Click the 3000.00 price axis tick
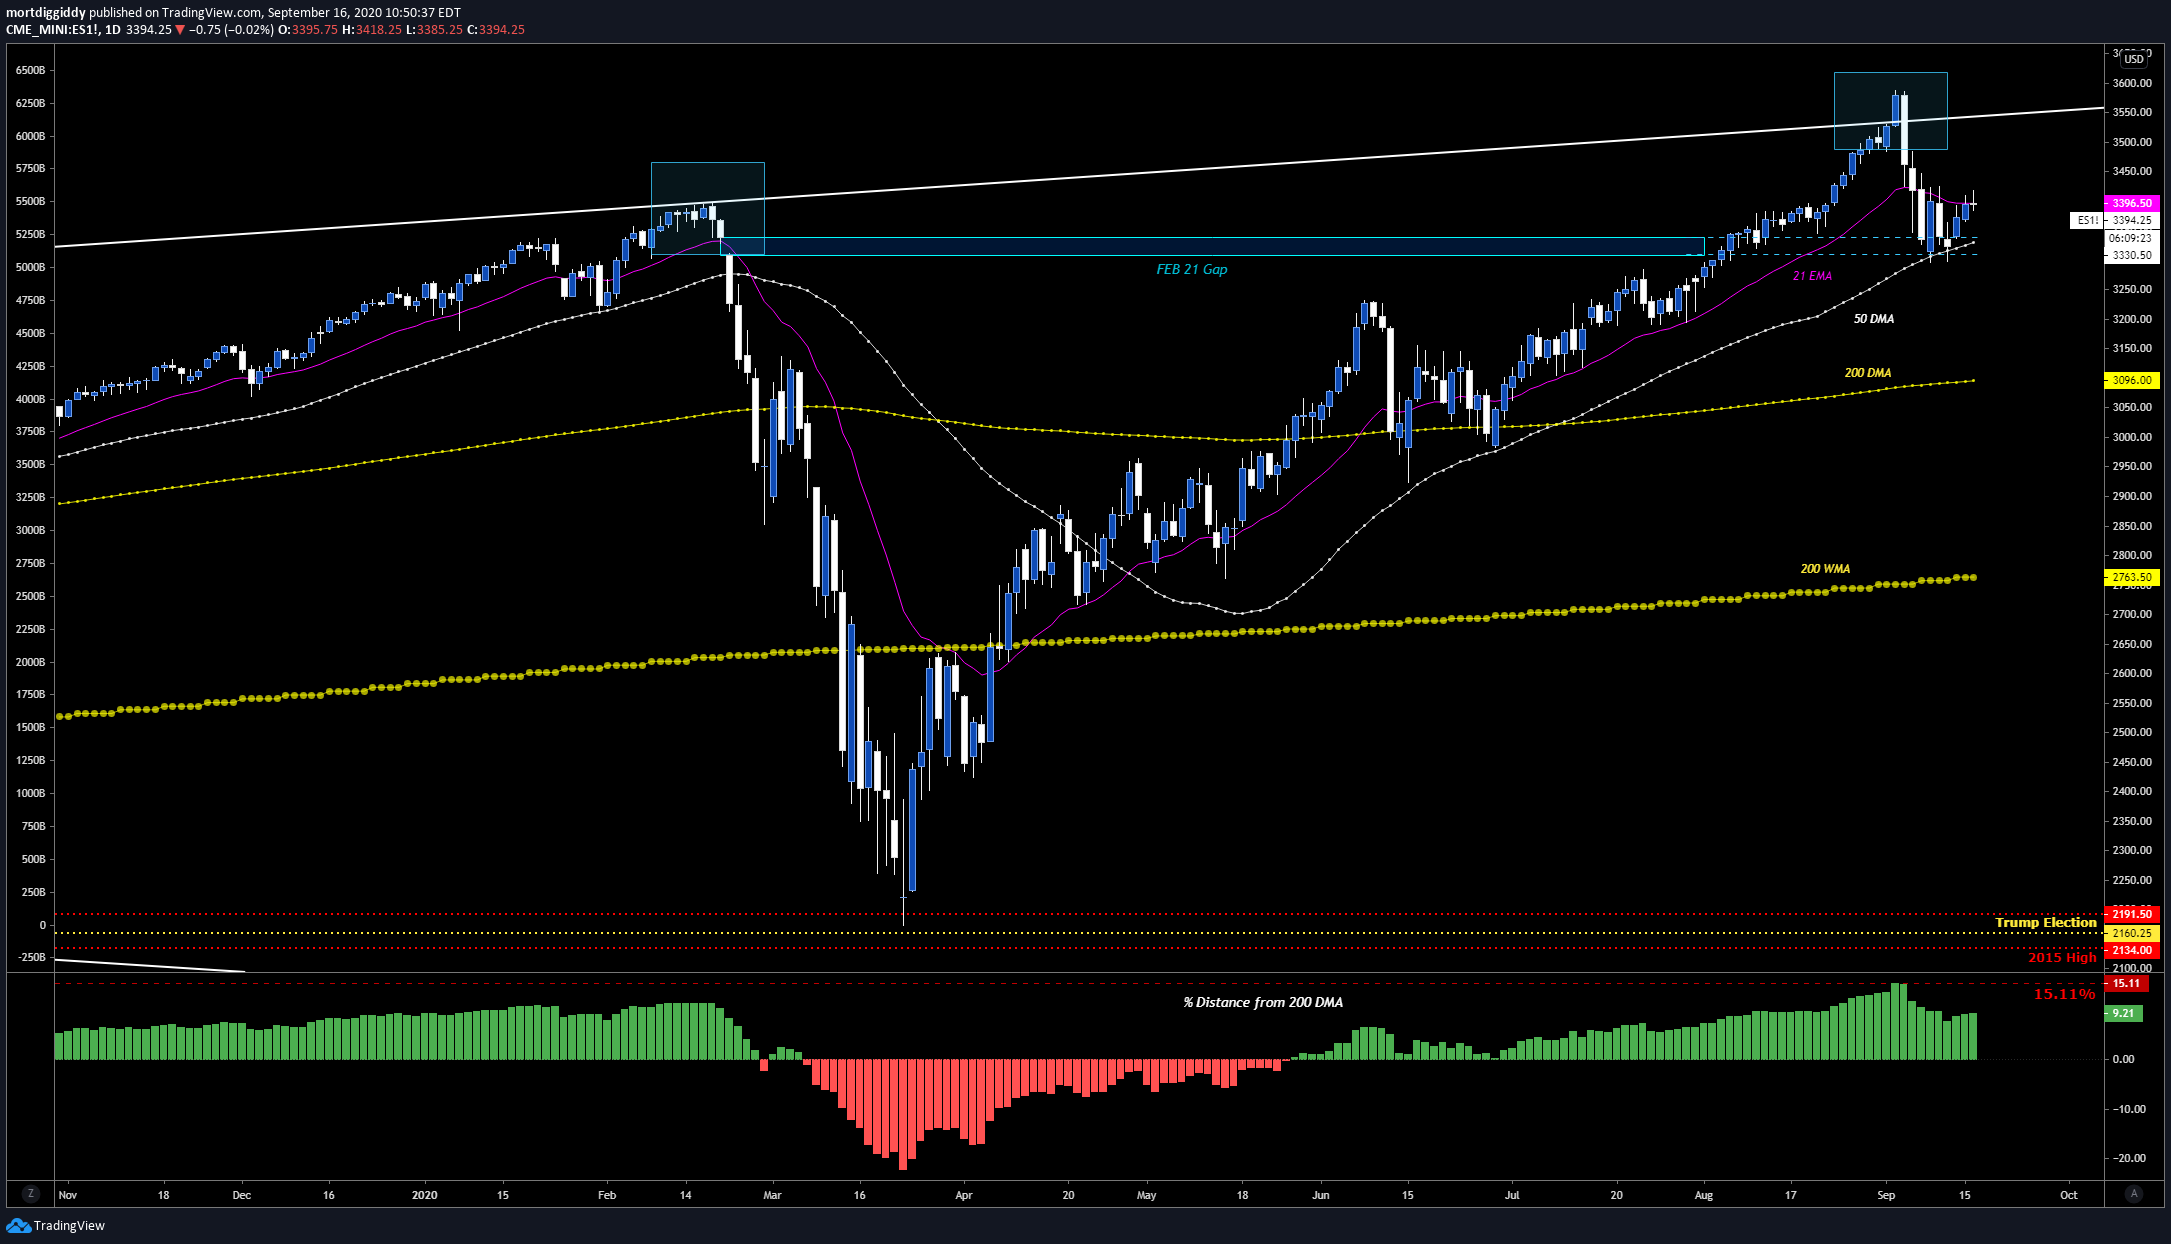Viewport: 2171px width, 1244px height. pos(2132,437)
